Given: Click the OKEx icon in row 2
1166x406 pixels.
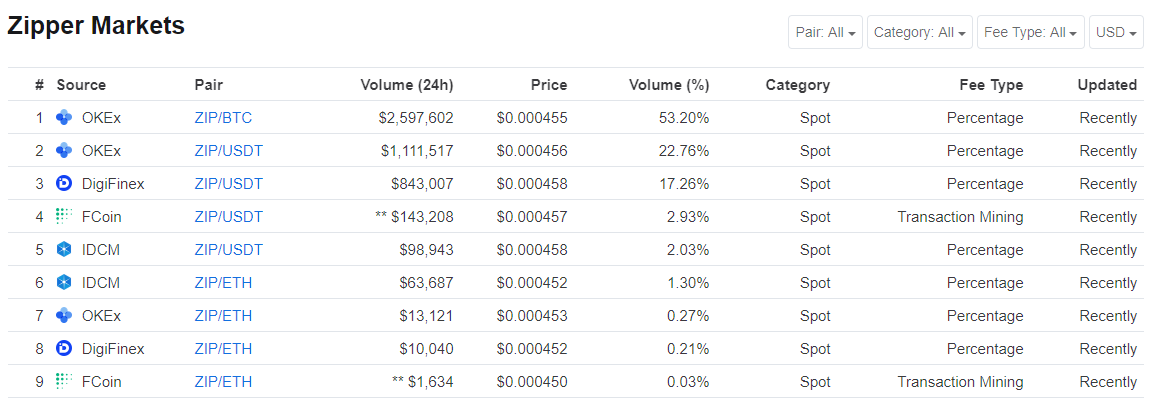Looking at the screenshot, I should point(65,150).
